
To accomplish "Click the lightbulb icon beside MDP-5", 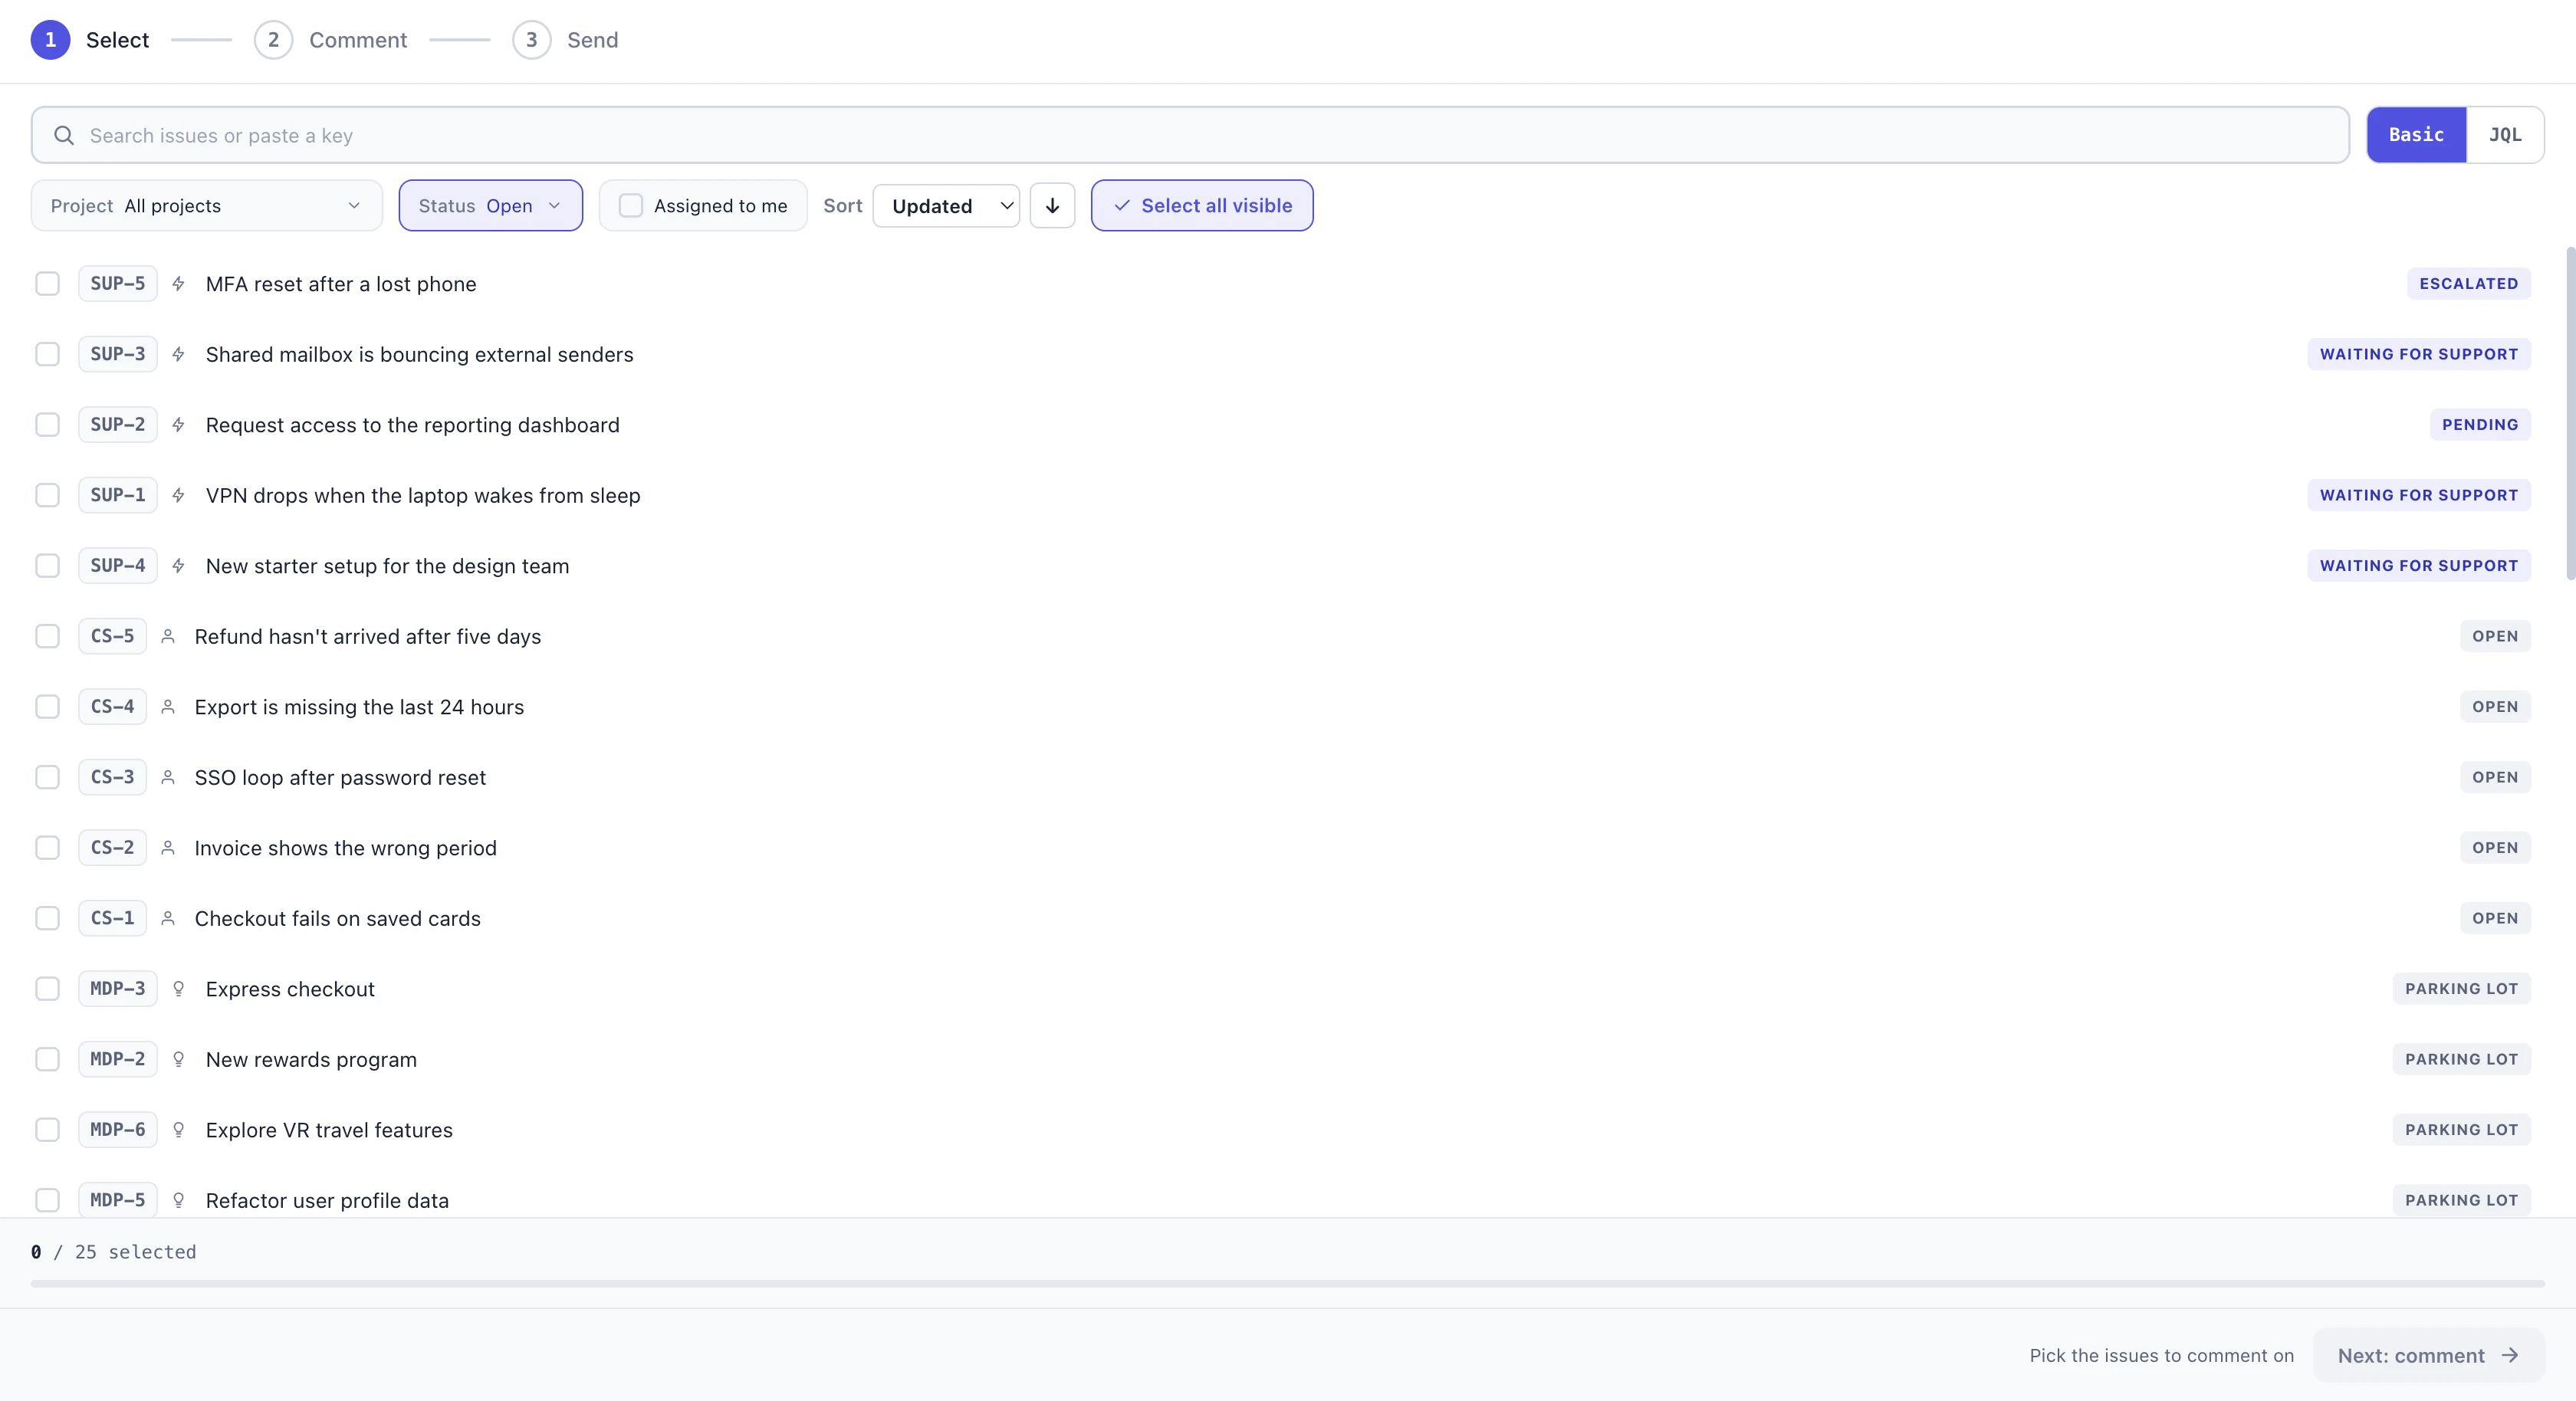I will point(178,1200).
